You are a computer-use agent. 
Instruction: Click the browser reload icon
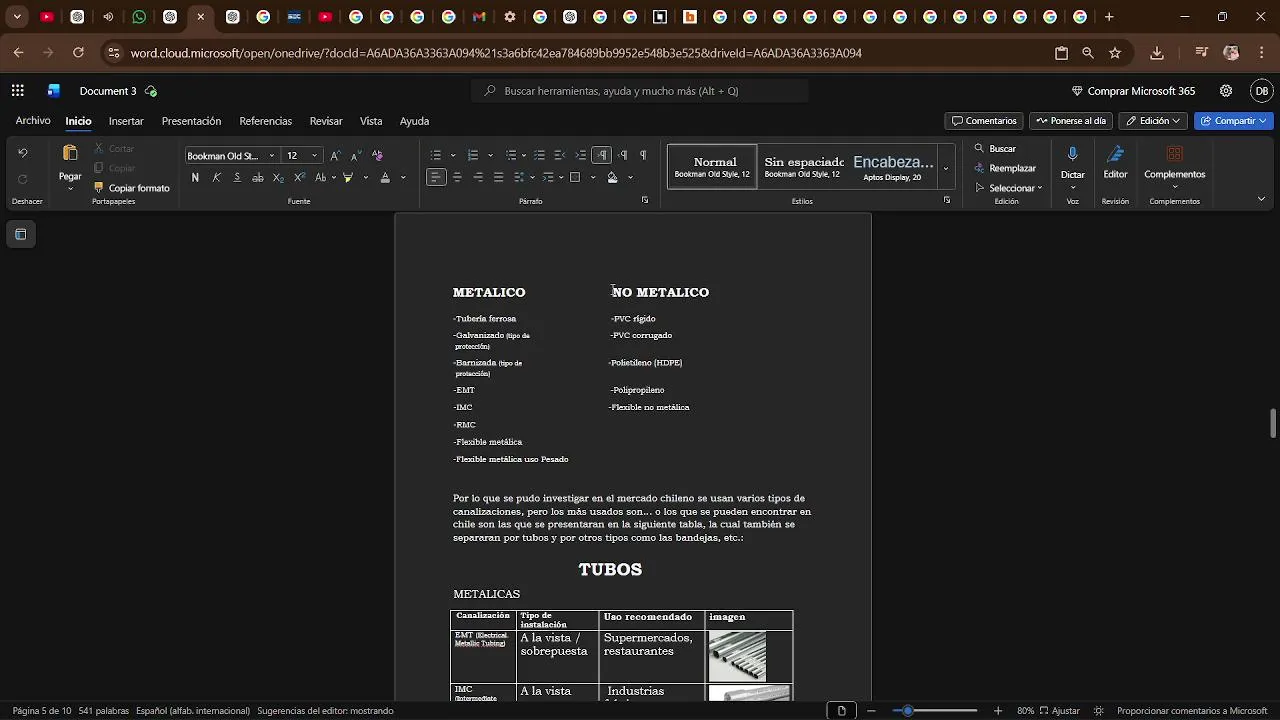(x=78, y=53)
